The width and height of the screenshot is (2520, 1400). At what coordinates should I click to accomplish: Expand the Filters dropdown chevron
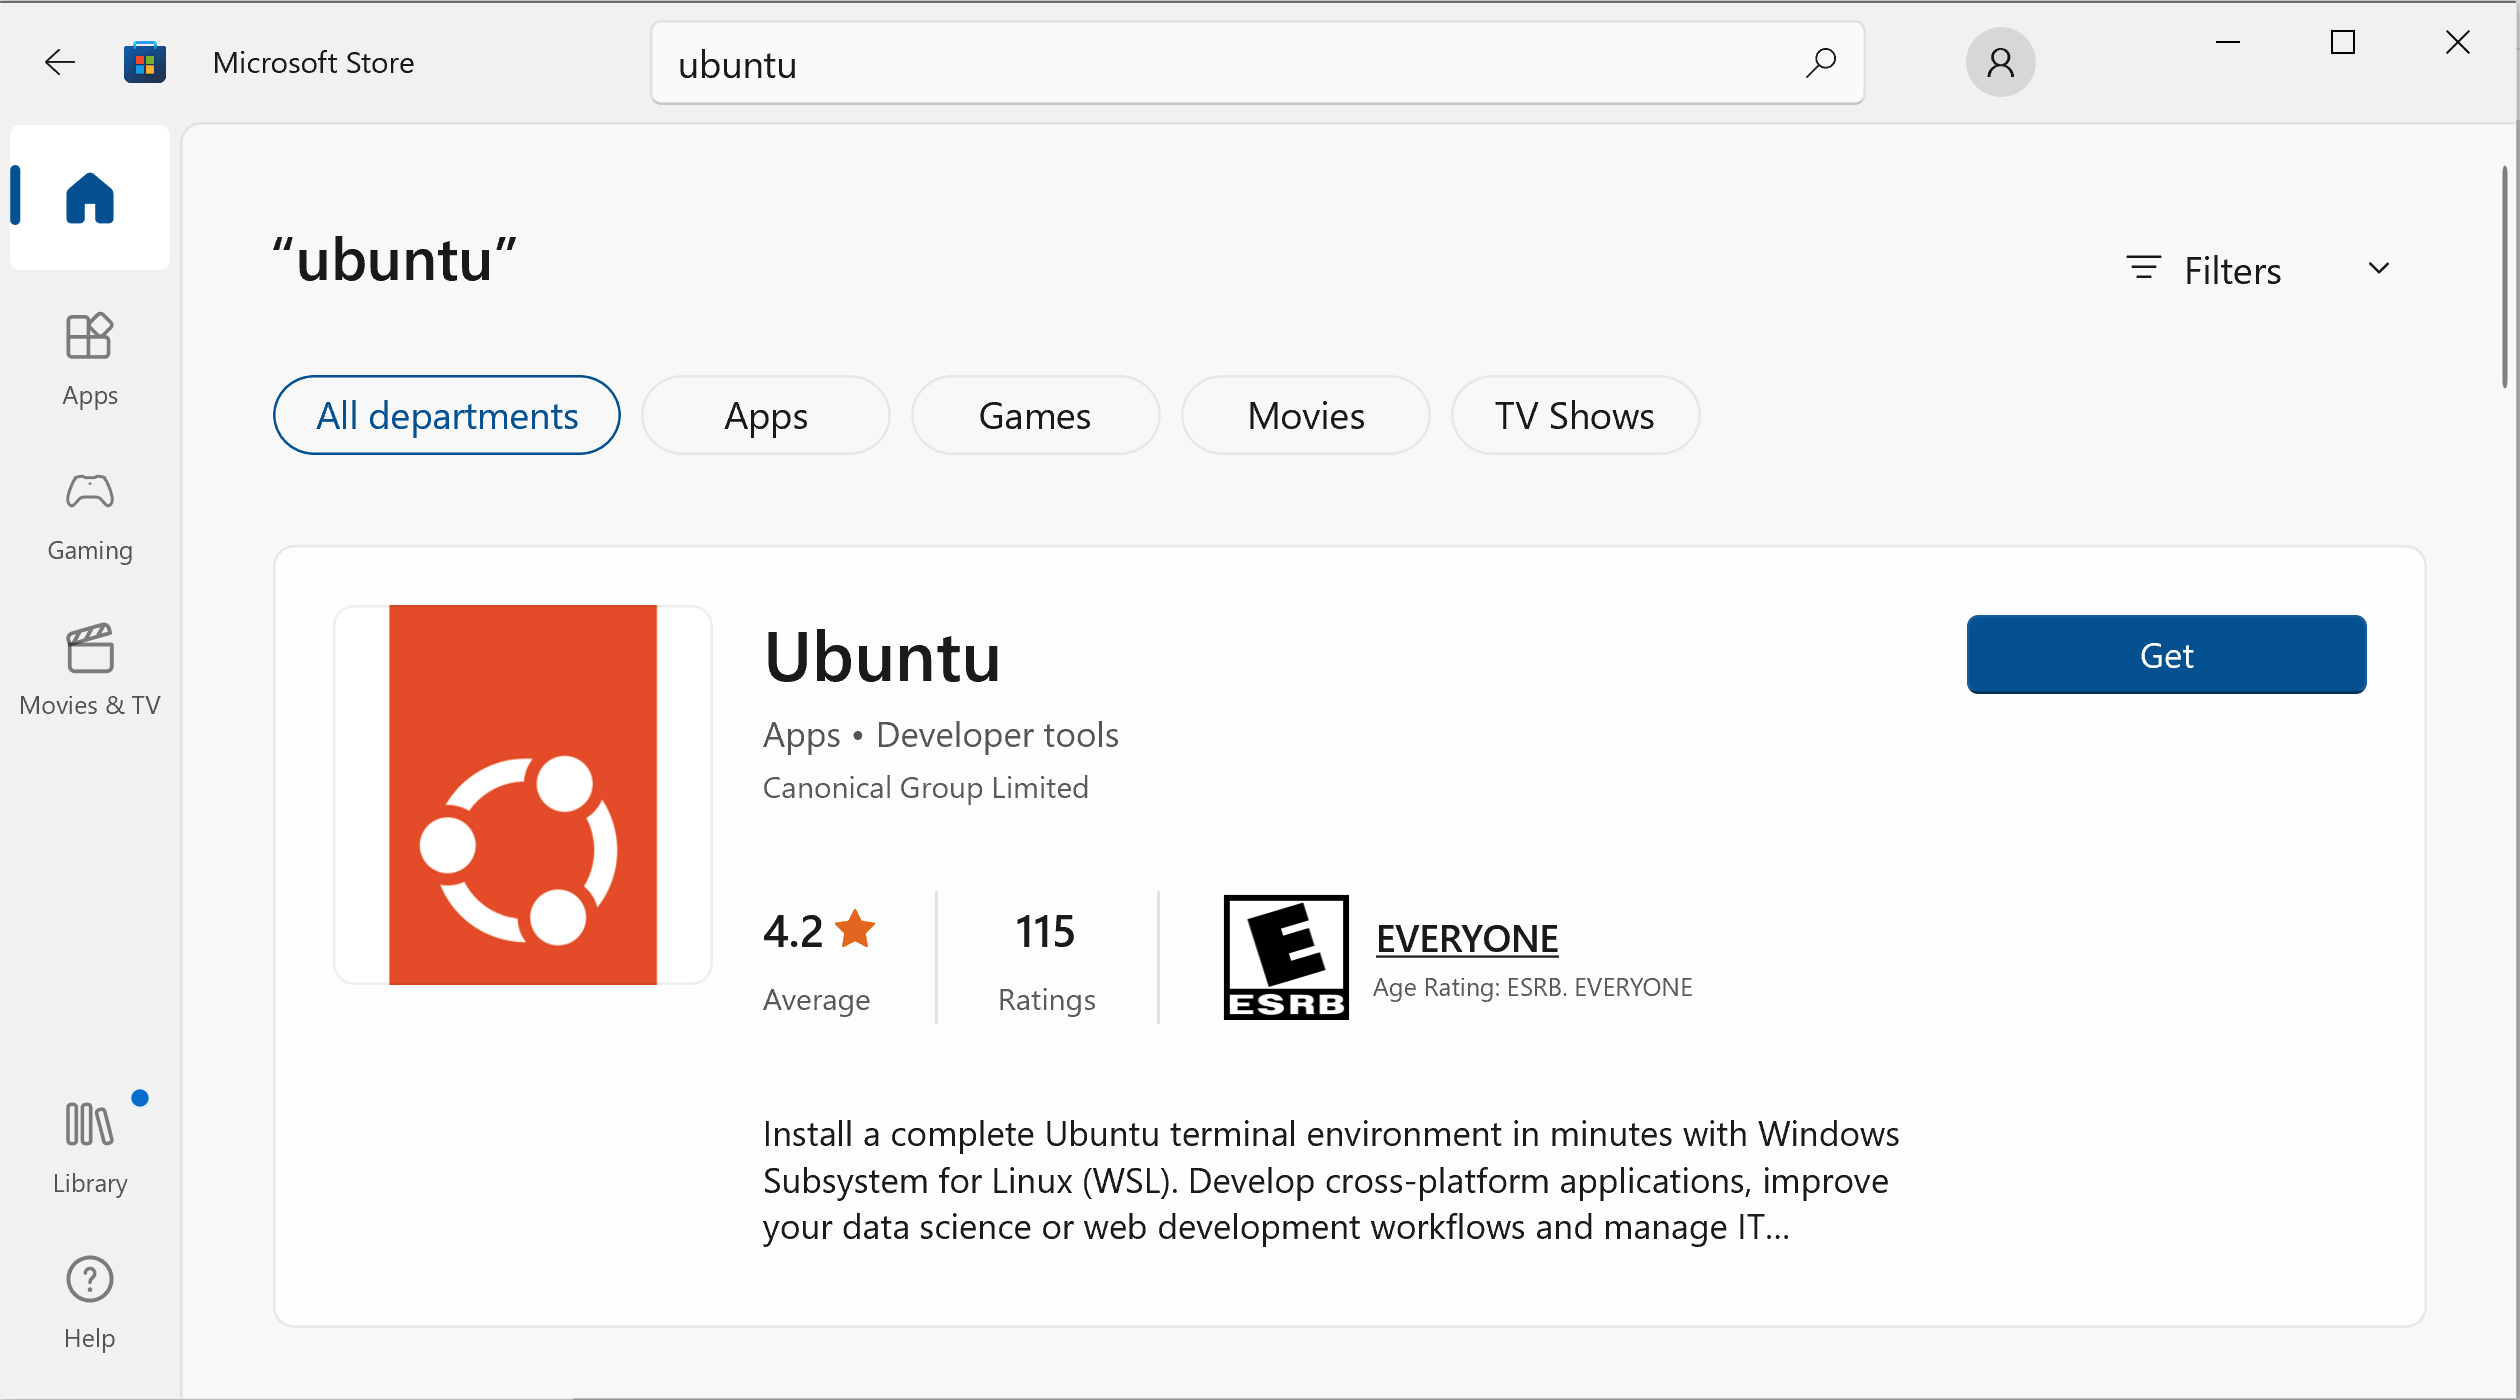pyautogui.click(x=2379, y=268)
